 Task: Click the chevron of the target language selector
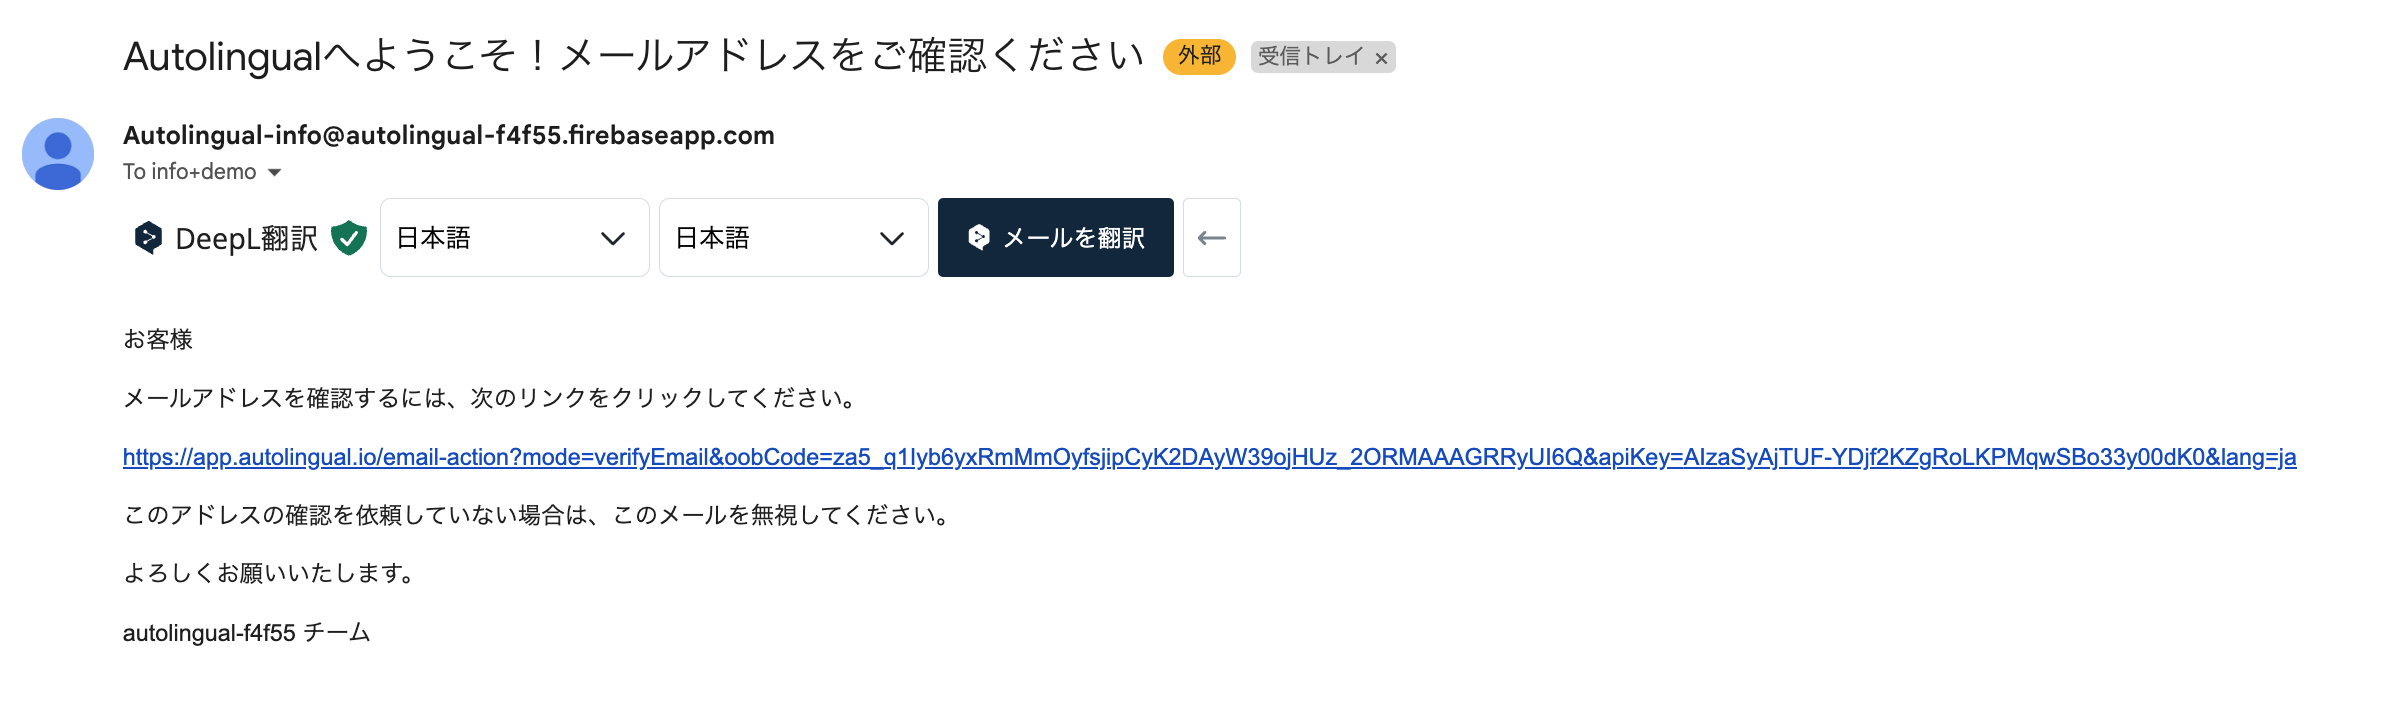(892, 238)
